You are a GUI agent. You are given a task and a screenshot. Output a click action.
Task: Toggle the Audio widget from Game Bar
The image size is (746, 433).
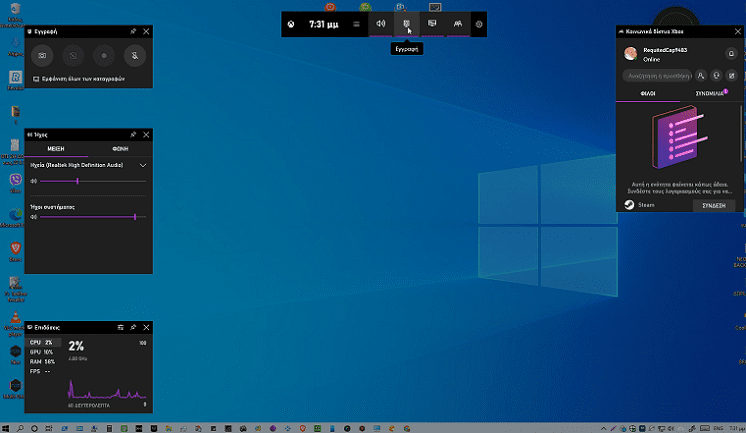point(381,24)
